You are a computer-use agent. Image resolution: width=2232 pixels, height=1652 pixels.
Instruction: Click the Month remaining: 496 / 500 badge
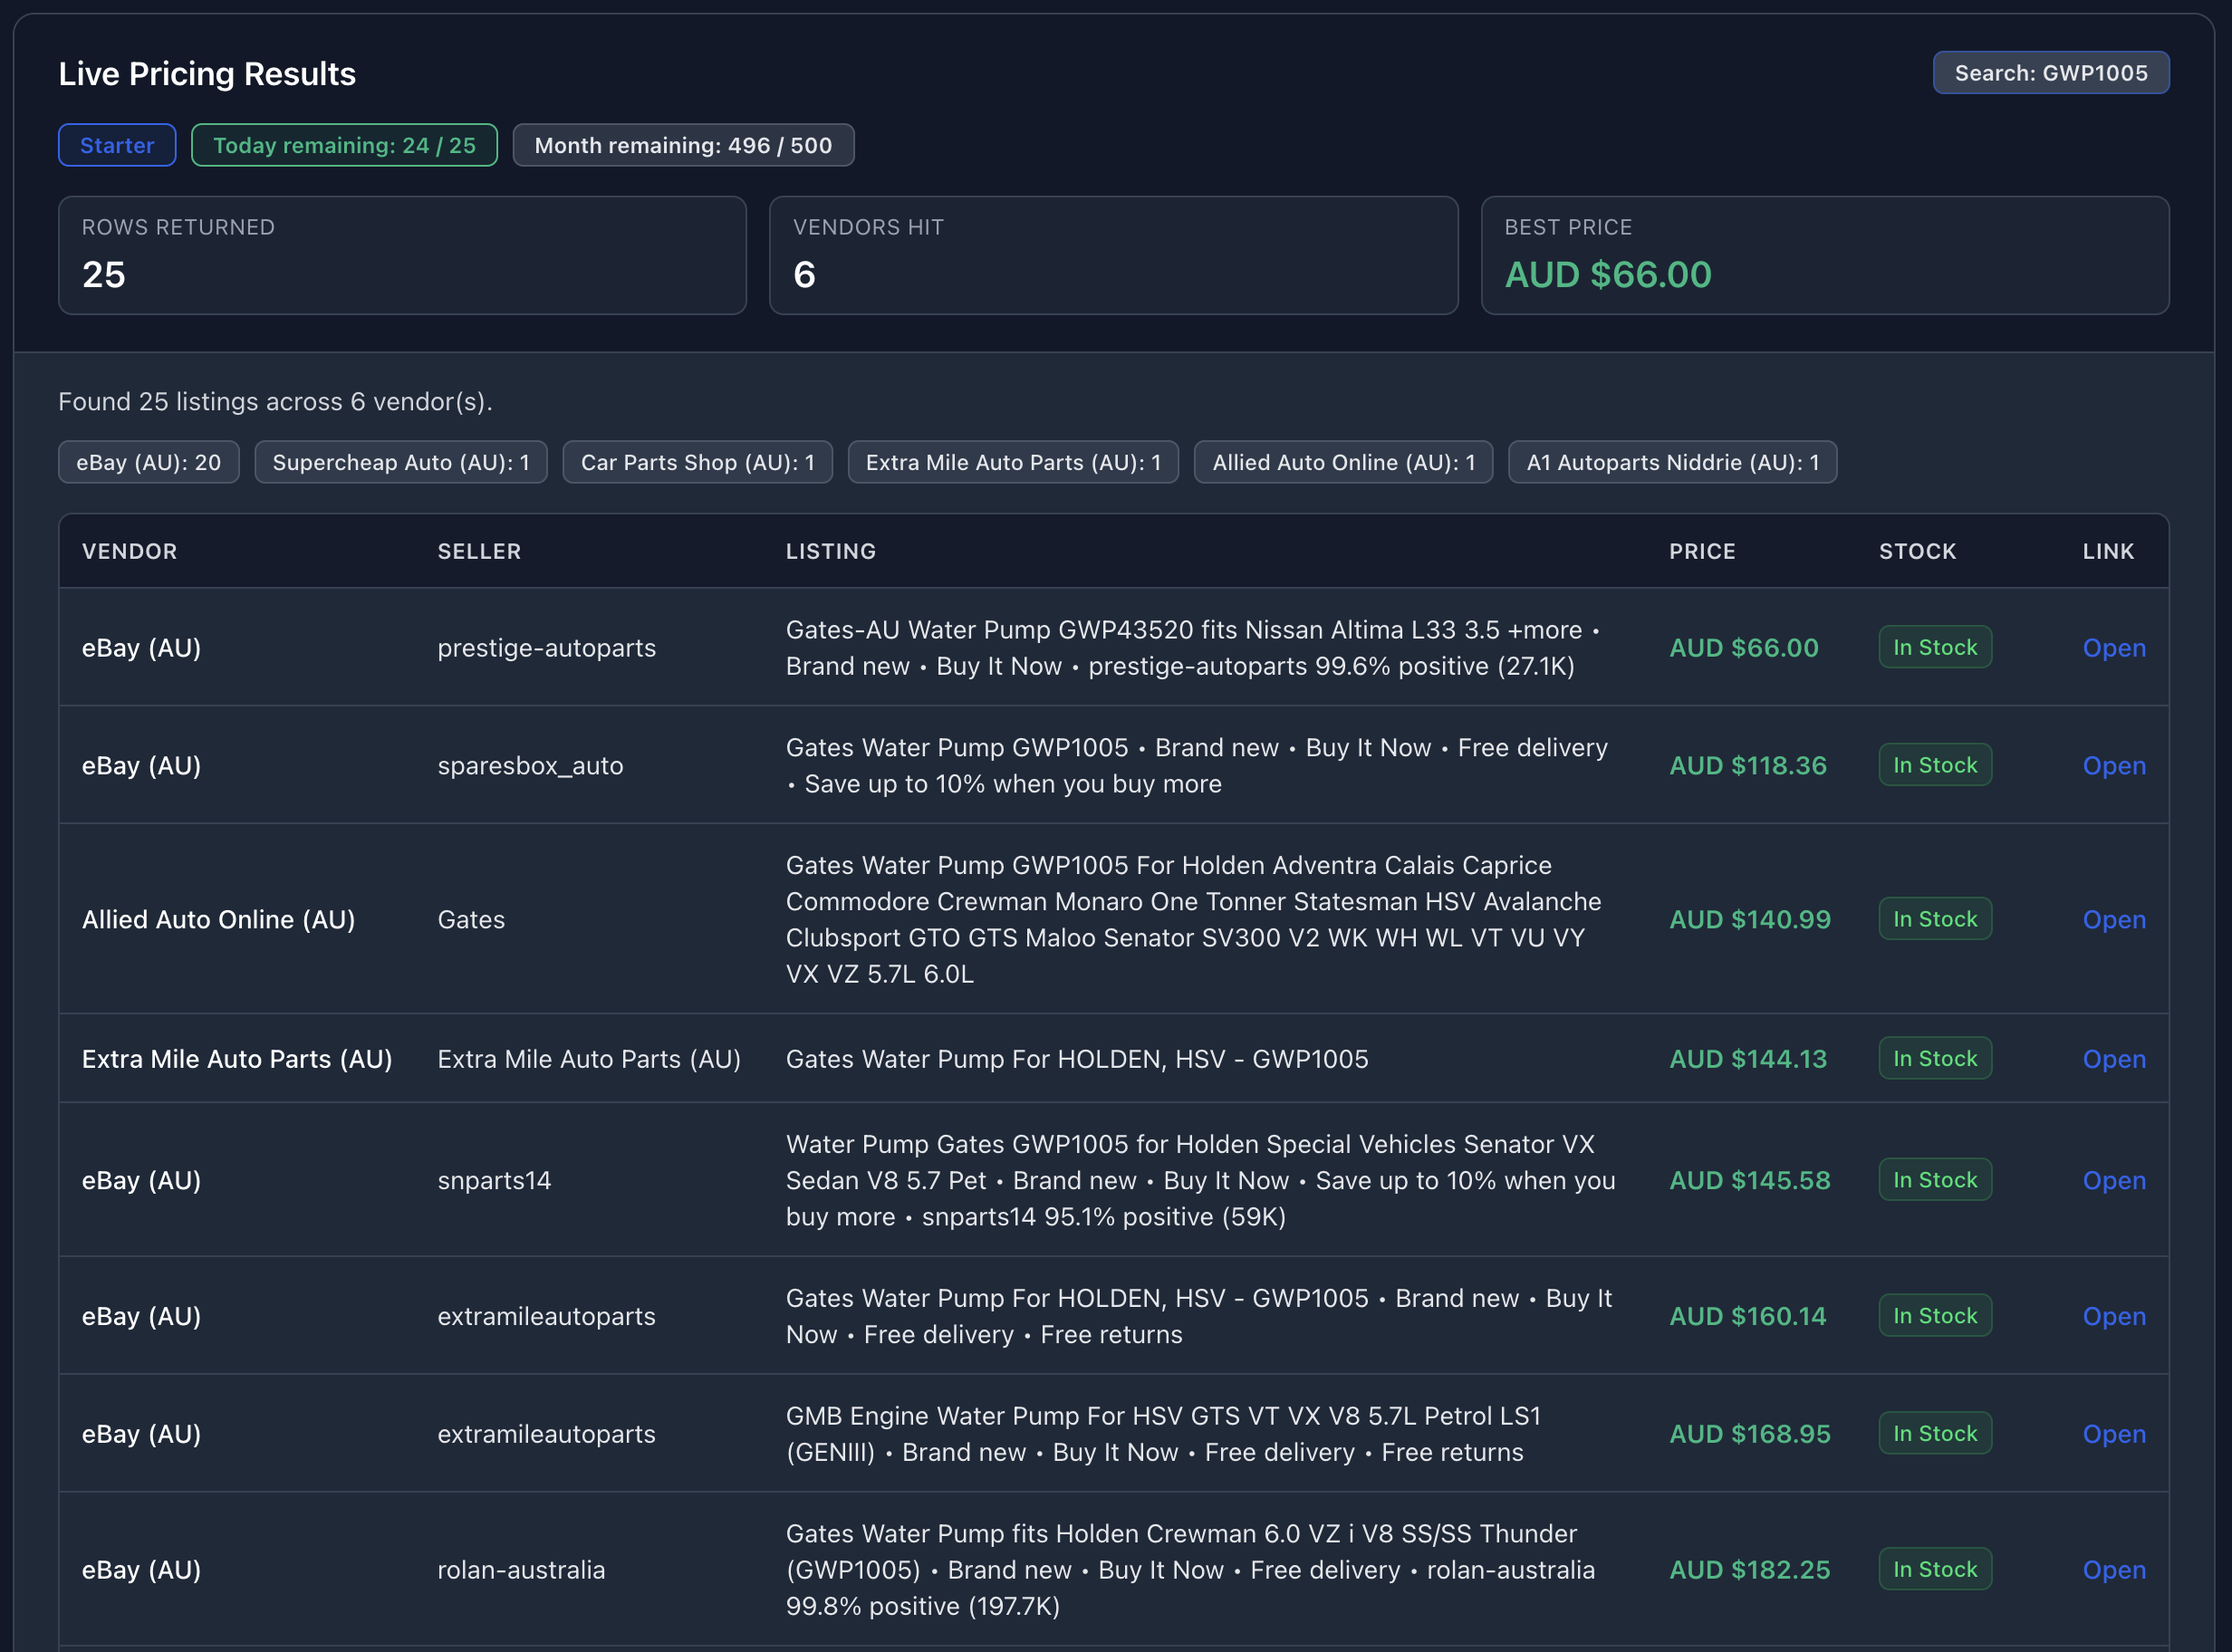[x=683, y=145]
